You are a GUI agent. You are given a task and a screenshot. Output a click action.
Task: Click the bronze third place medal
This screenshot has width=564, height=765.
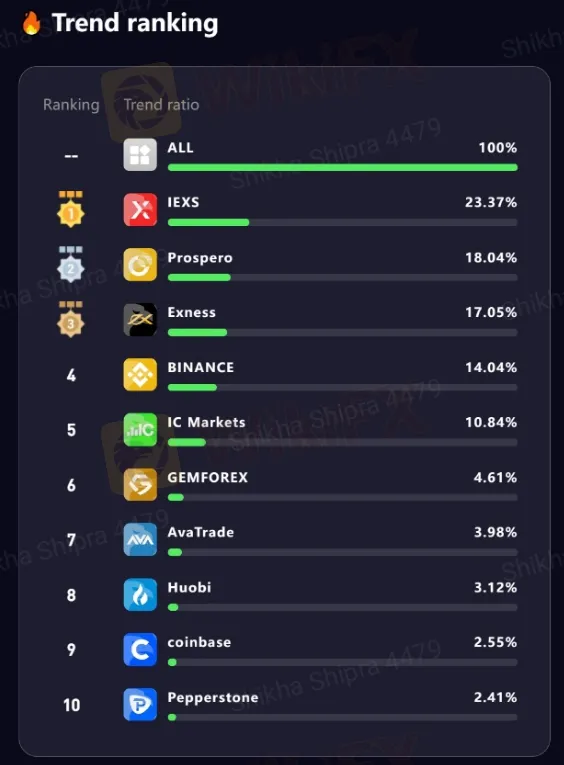71,320
